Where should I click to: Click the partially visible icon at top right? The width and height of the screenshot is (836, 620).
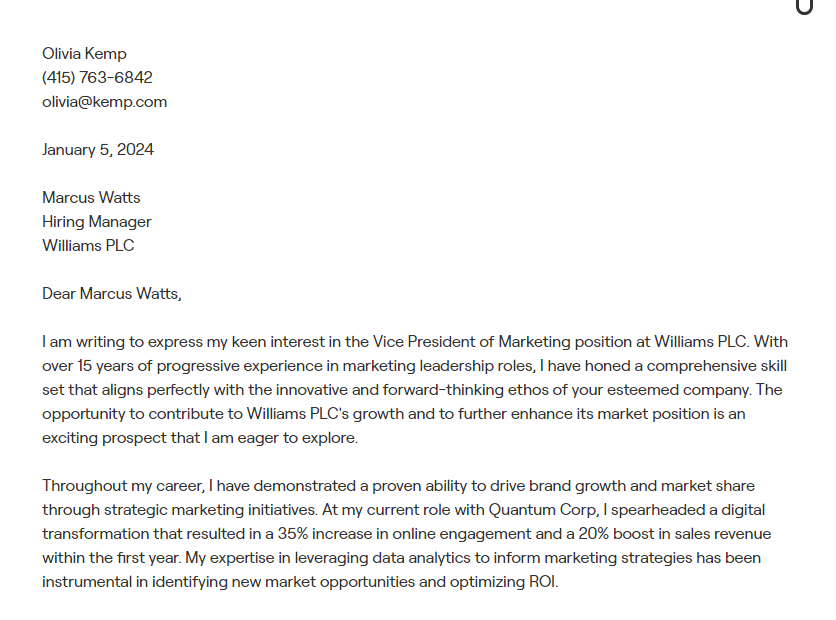click(804, 7)
